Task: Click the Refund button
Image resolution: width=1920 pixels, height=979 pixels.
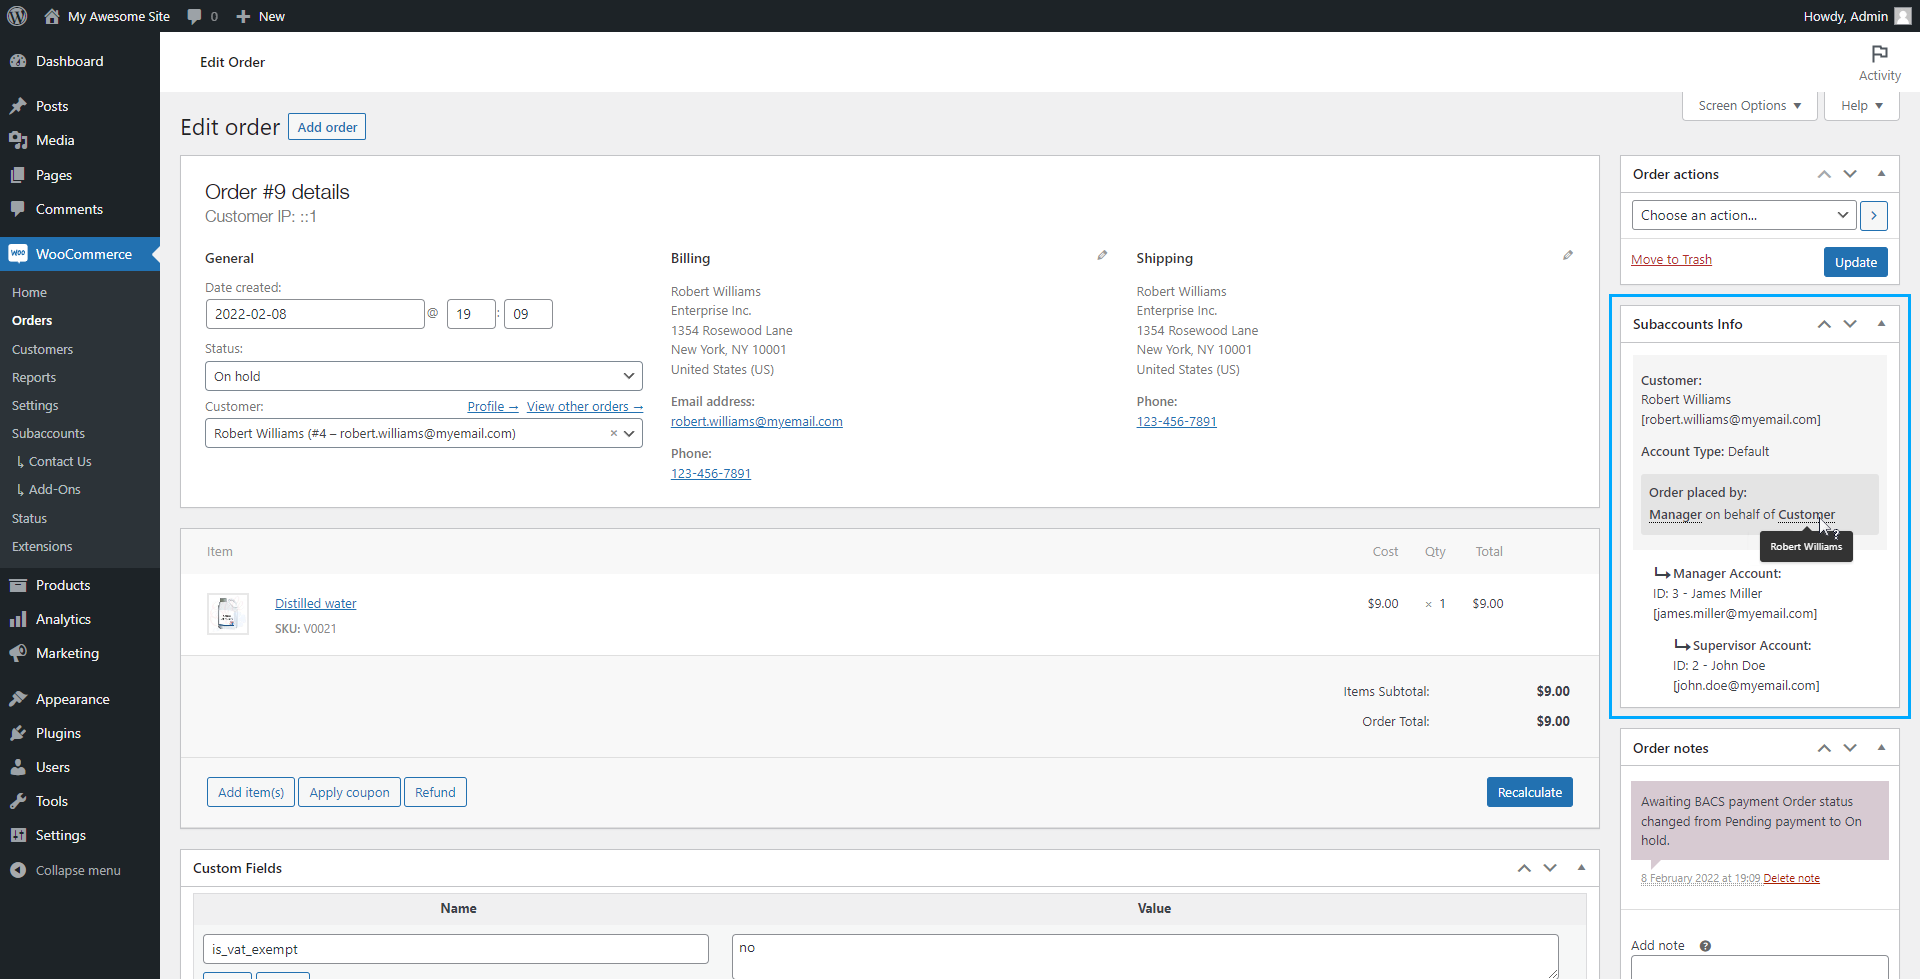Action: [435, 792]
